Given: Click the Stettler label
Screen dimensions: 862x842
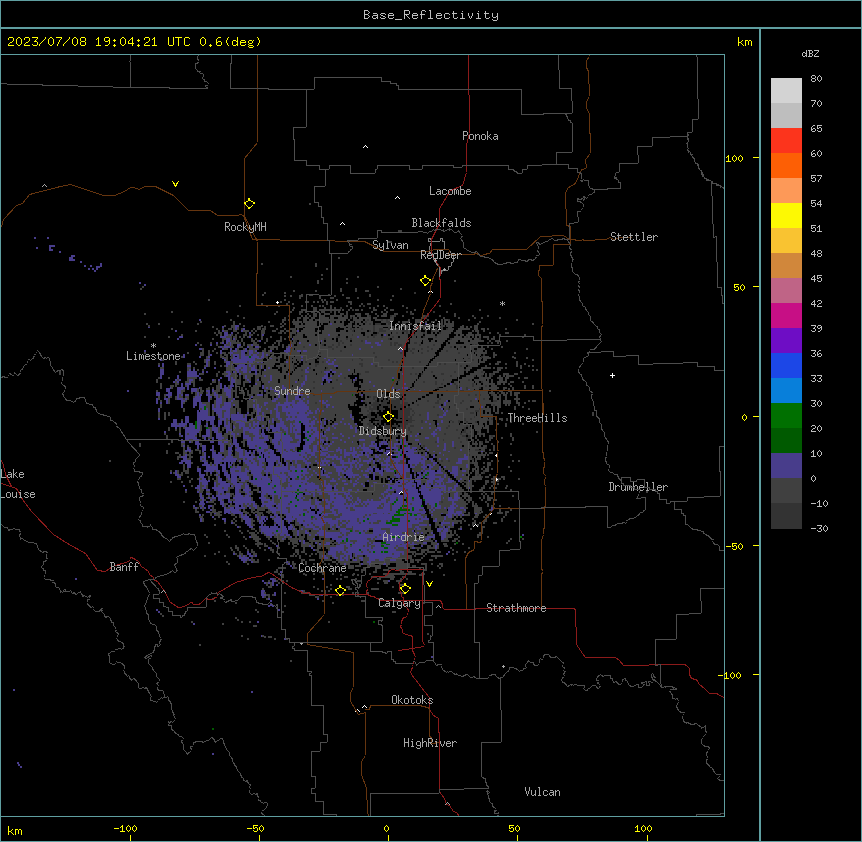Looking at the screenshot, I should [x=634, y=237].
